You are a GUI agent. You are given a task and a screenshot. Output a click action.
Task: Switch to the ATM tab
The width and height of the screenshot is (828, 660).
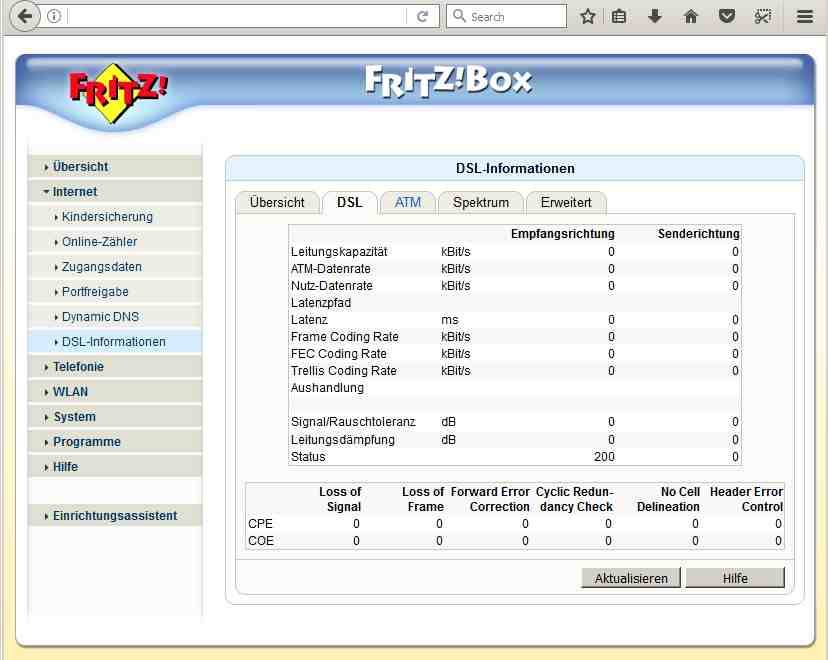pyautogui.click(x=408, y=203)
